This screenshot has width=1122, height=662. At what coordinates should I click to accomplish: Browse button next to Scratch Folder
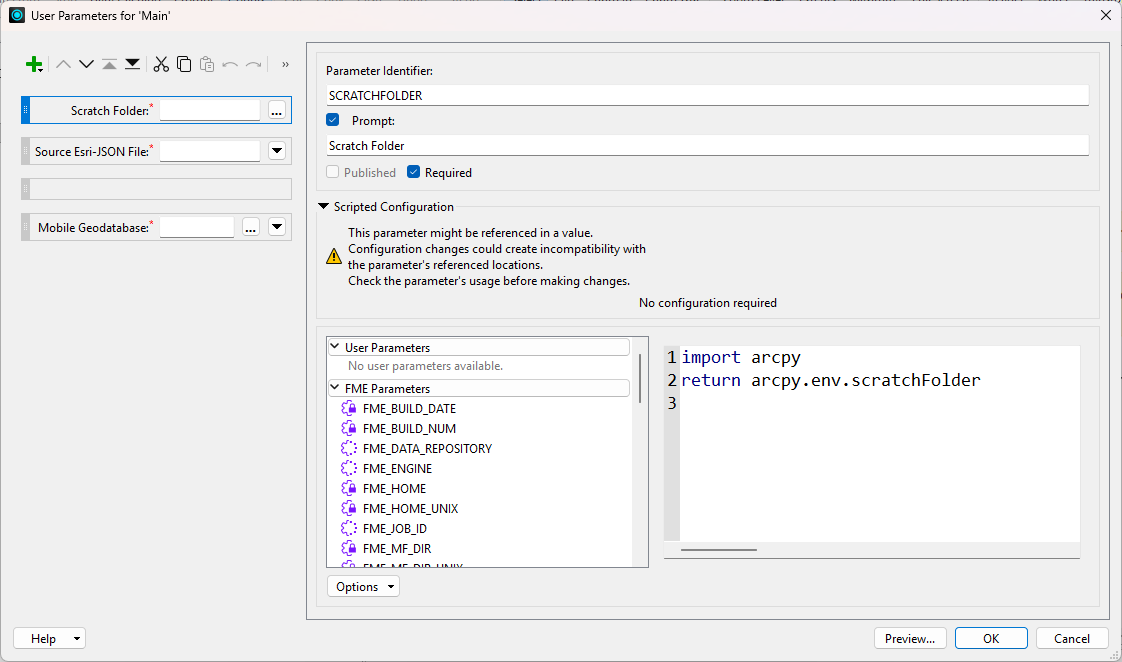[277, 110]
